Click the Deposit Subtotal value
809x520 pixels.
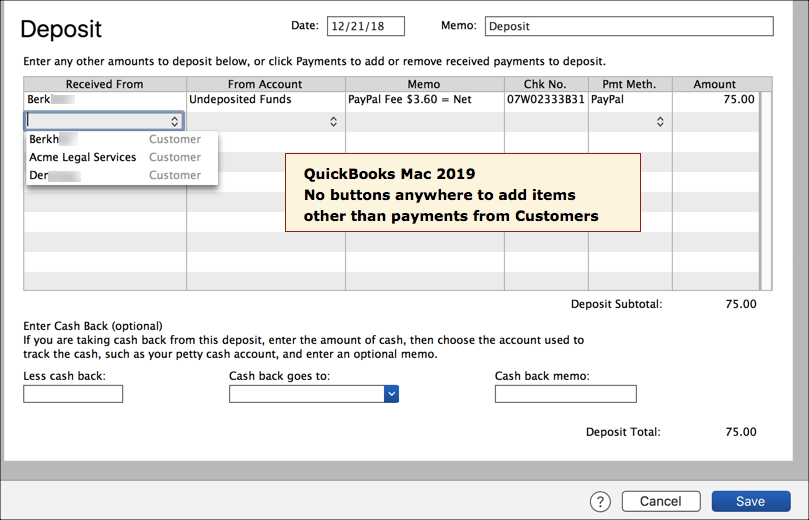point(740,304)
